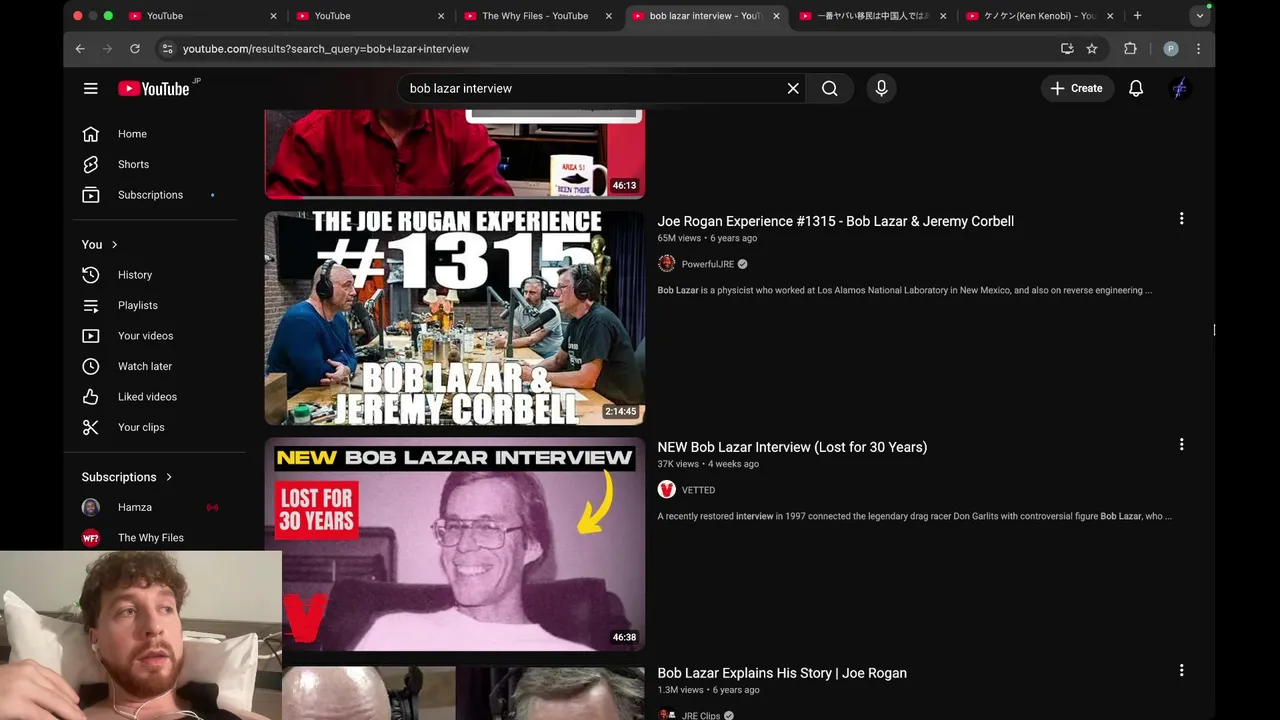Viewport: 1280px width, 720px height.
Task: Expand the Subscriptions section header
Action: pos(127,477)
